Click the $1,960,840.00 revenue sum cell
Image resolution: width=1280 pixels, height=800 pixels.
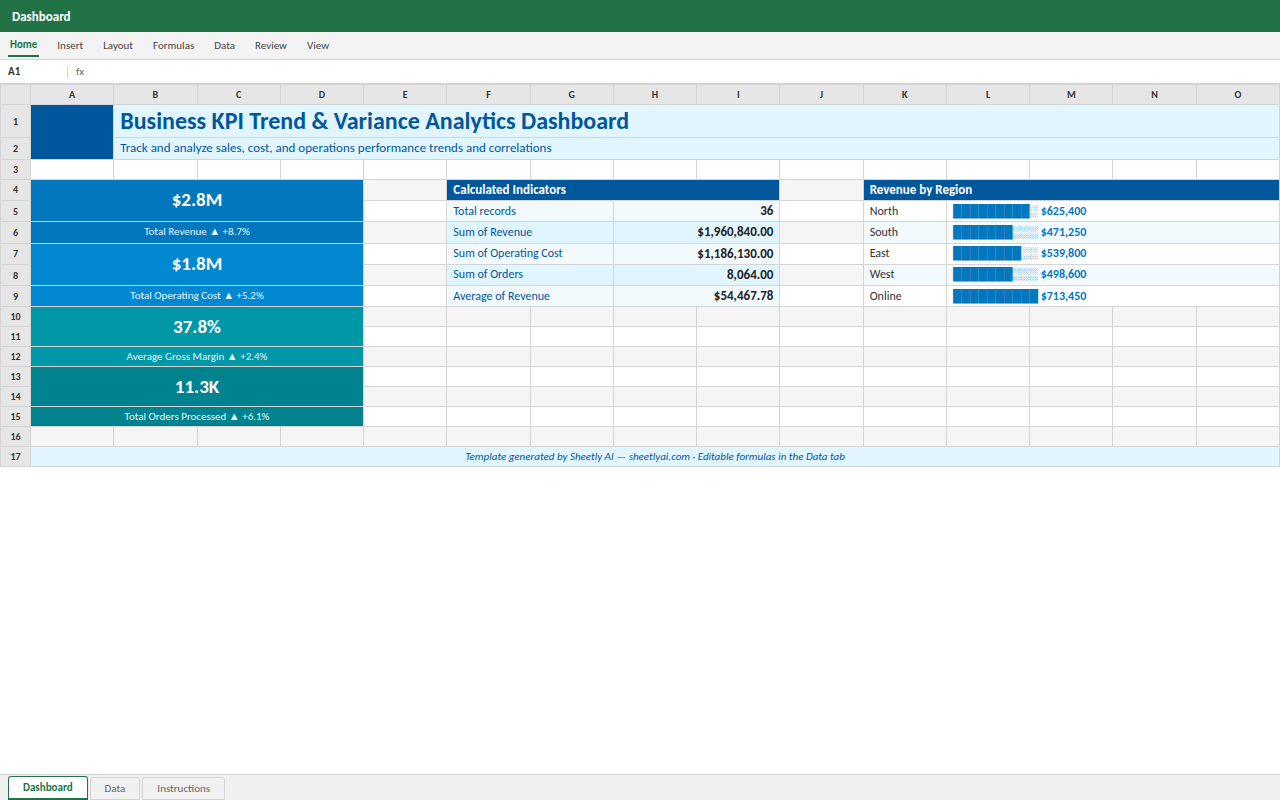point(696,232)
